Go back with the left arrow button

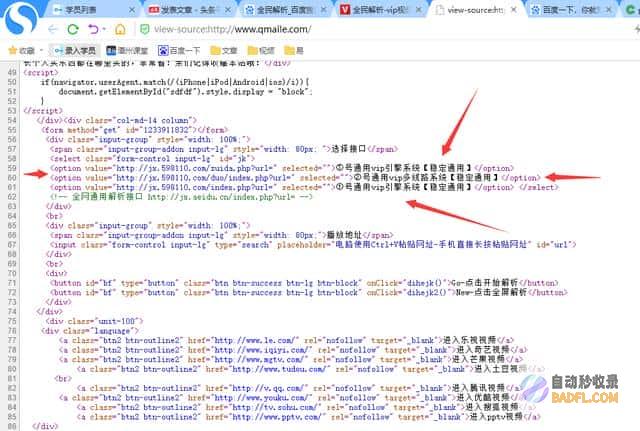tap(53, 29)
